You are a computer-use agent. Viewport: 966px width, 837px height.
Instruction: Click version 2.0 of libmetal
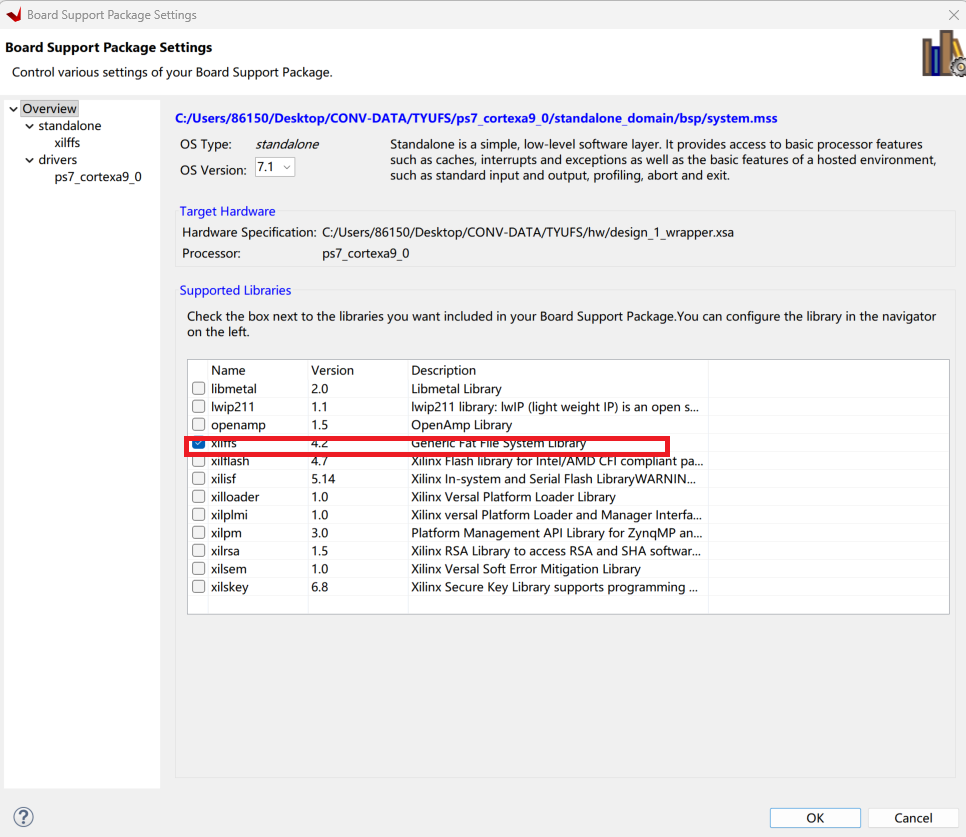319,389
